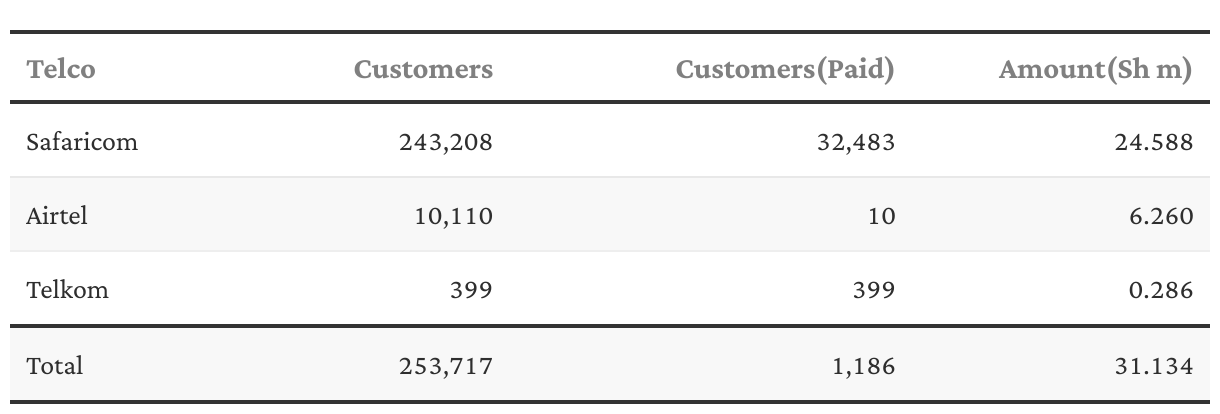This screenshot has width=1220, height=414.
Task: Select the Customers(Paid) column header
Action: (785, 69)
